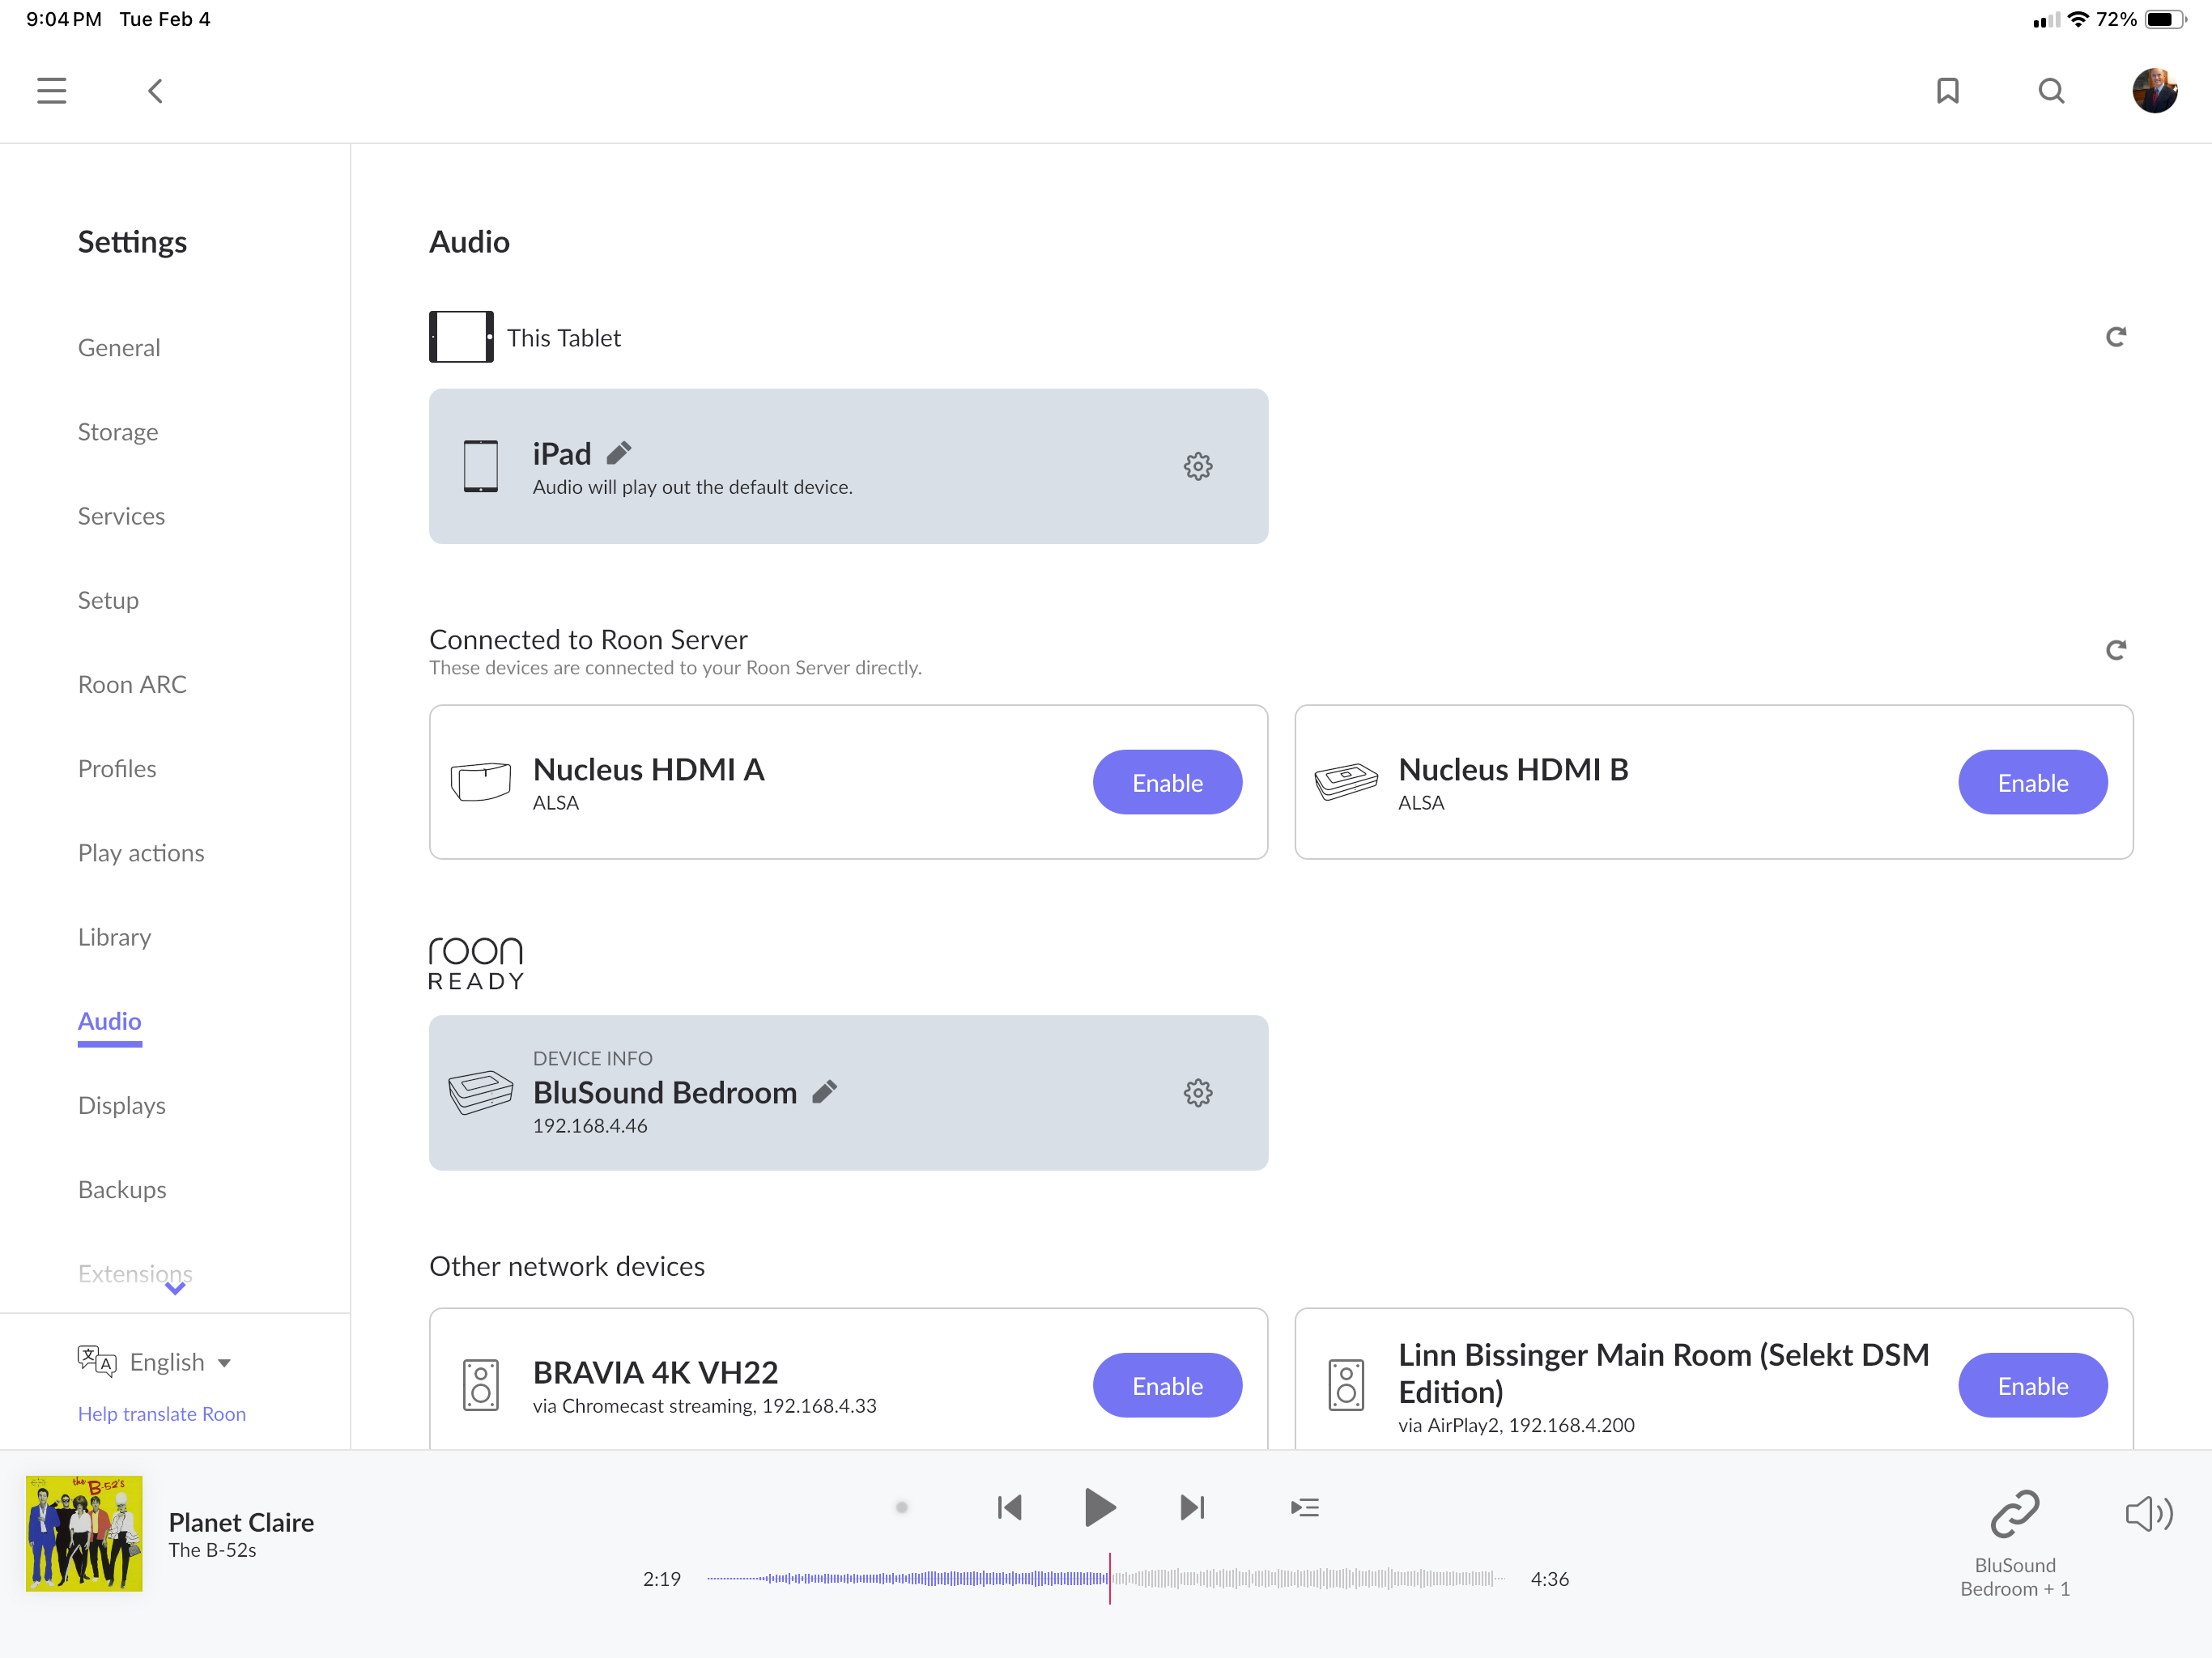Click the playhead position marker
Viewport: 2212px width, 1658px height.
tap(1109, 1578)
